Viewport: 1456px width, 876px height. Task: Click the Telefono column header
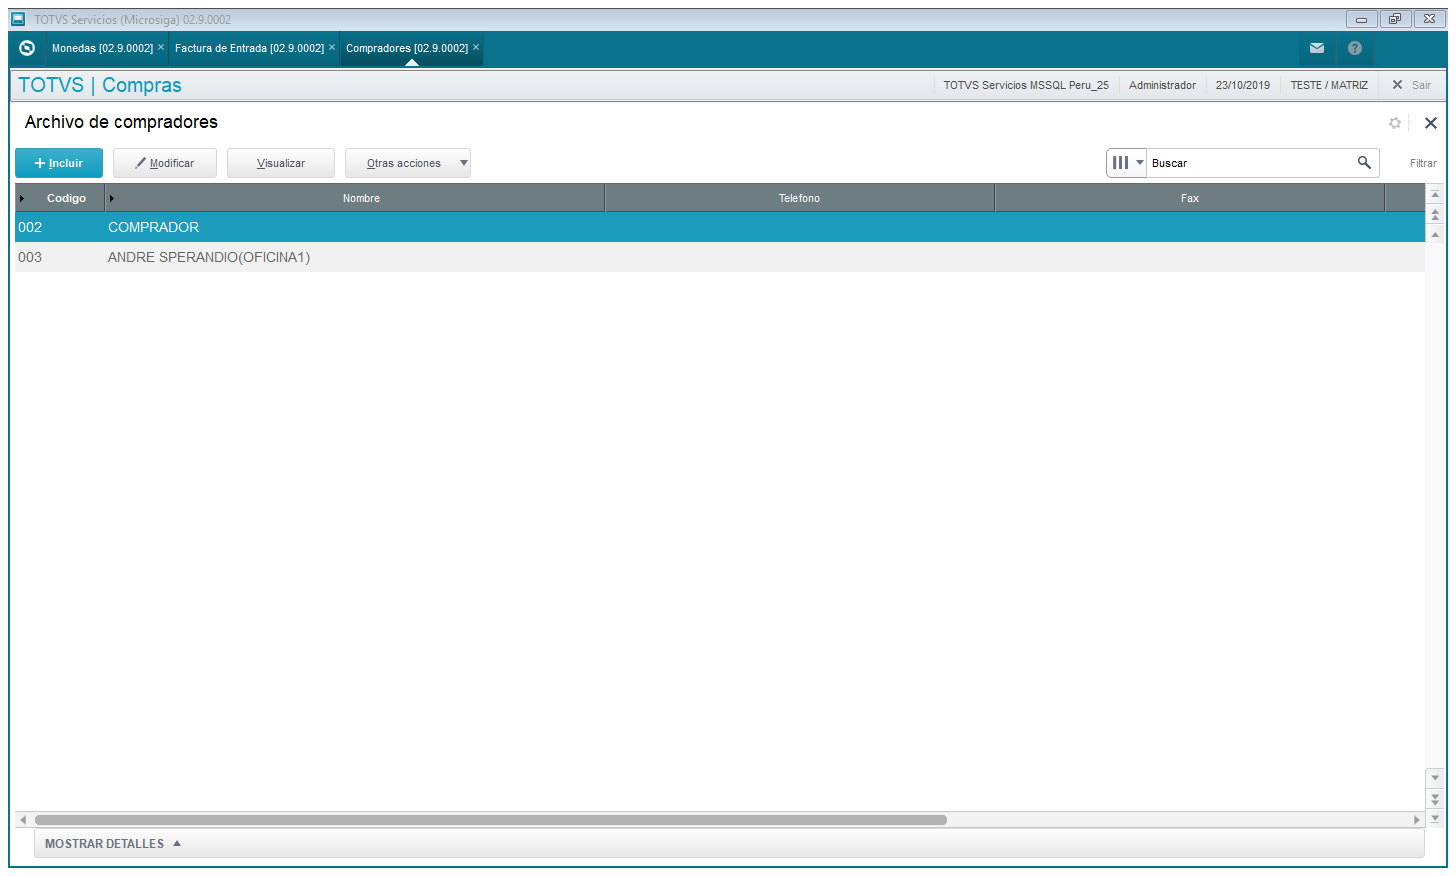pos(800,198)
